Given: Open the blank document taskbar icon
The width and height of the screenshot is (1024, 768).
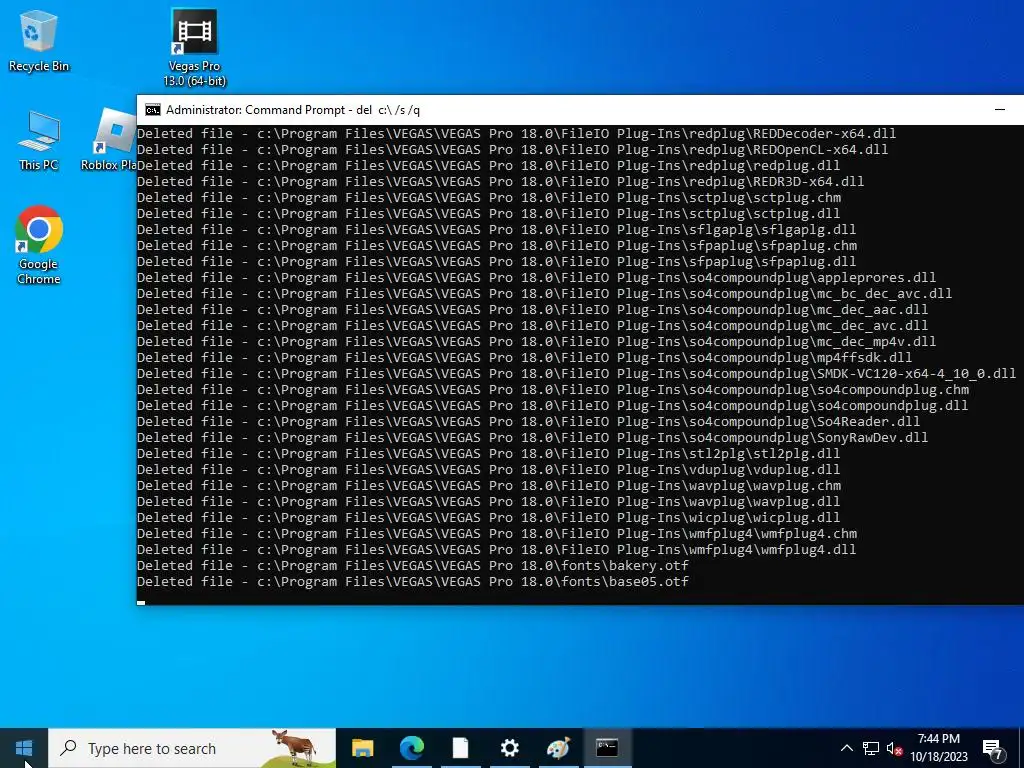Looking at the screenshot, I should click(460, 748).
